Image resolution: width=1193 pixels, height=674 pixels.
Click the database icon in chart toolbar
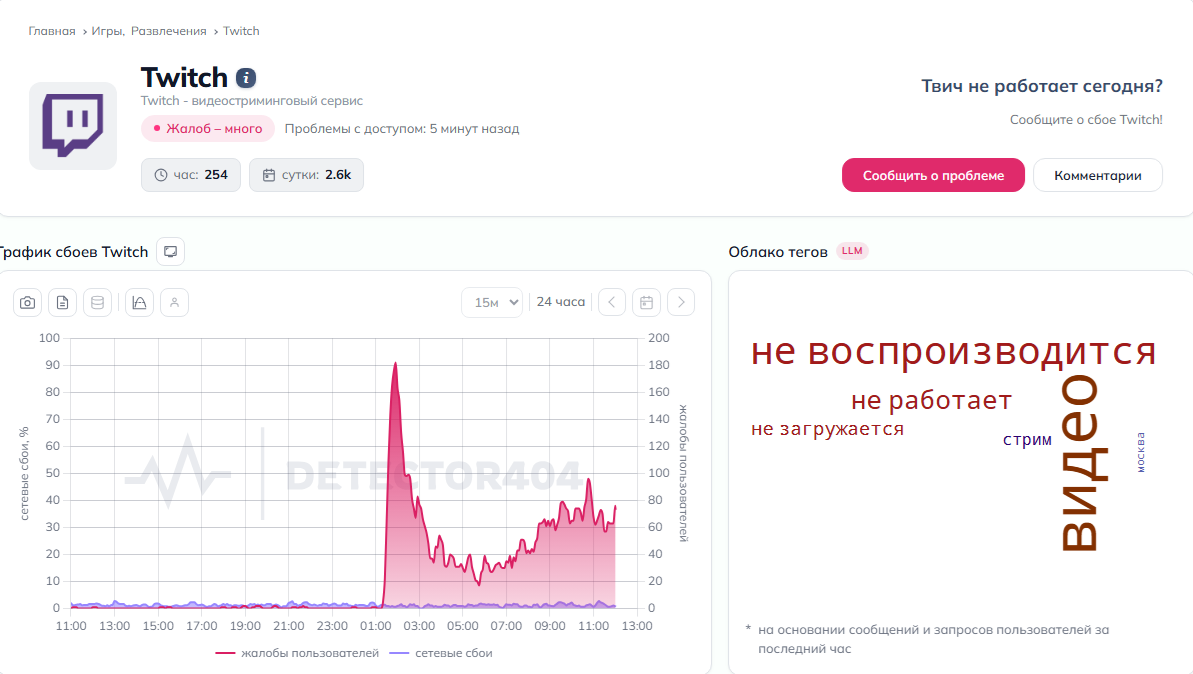pyautogui.click(x=97, y=303)
